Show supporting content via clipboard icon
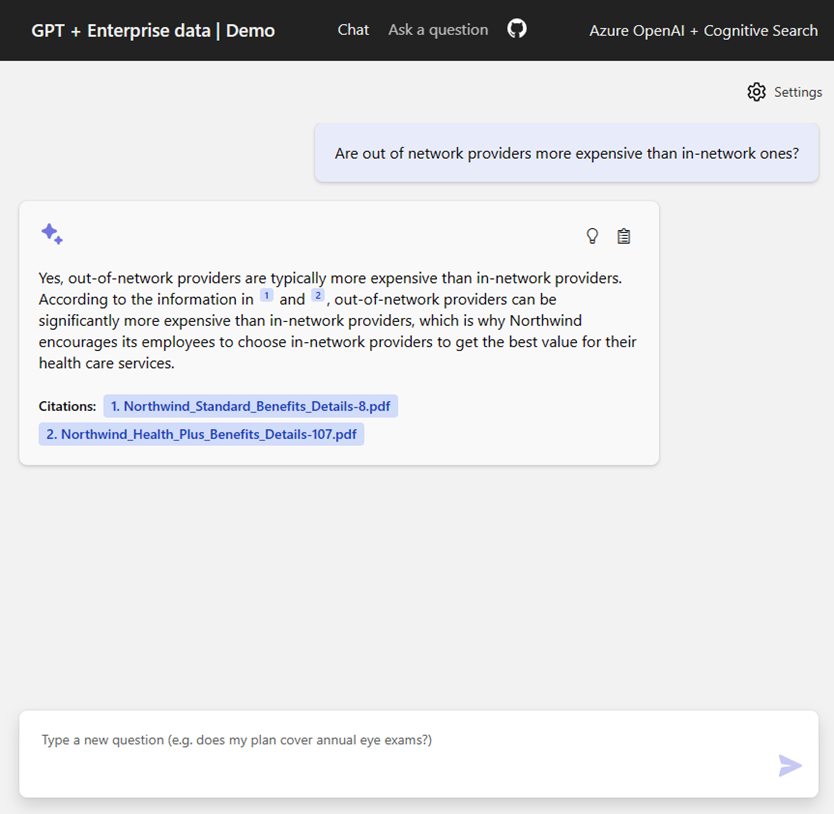 pos(624,236)
